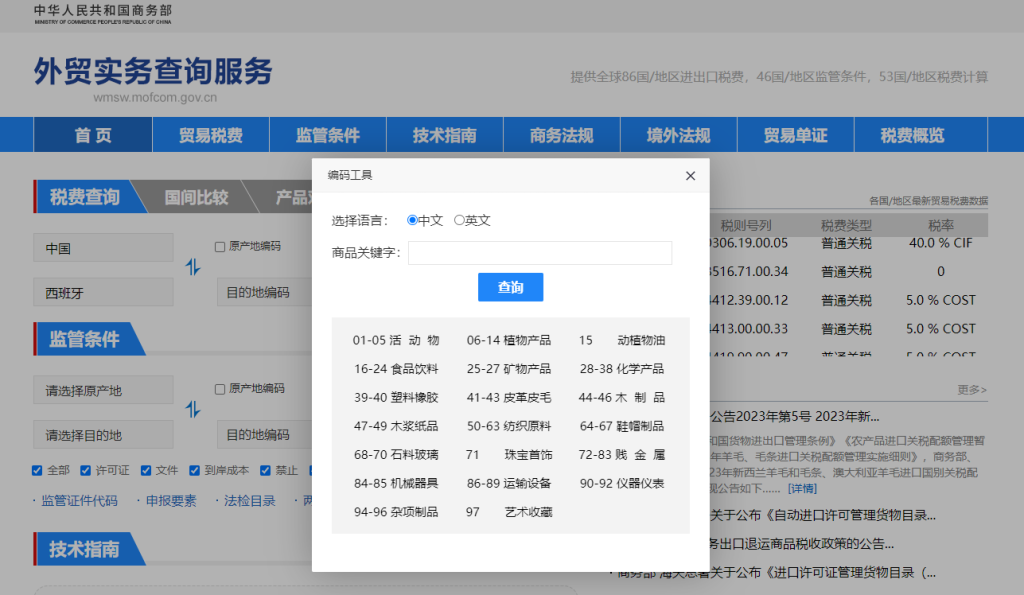Image resolution: width=1024 pixels, height=595 pixels.
Task: Open 申报要素 link
Action: coord(170,501)
